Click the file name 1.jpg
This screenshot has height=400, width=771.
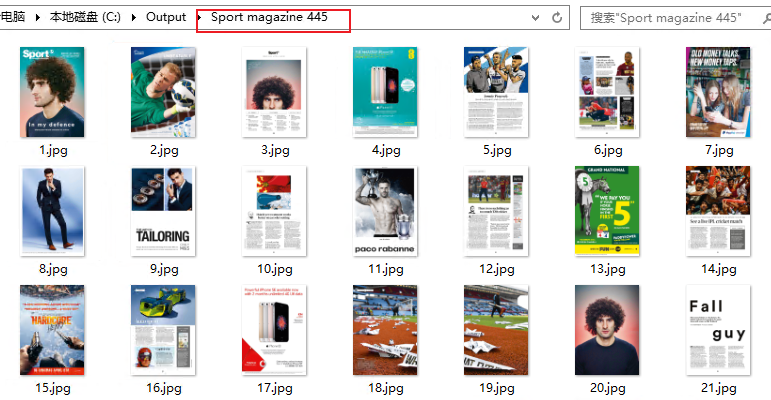(x=53, y=150)
